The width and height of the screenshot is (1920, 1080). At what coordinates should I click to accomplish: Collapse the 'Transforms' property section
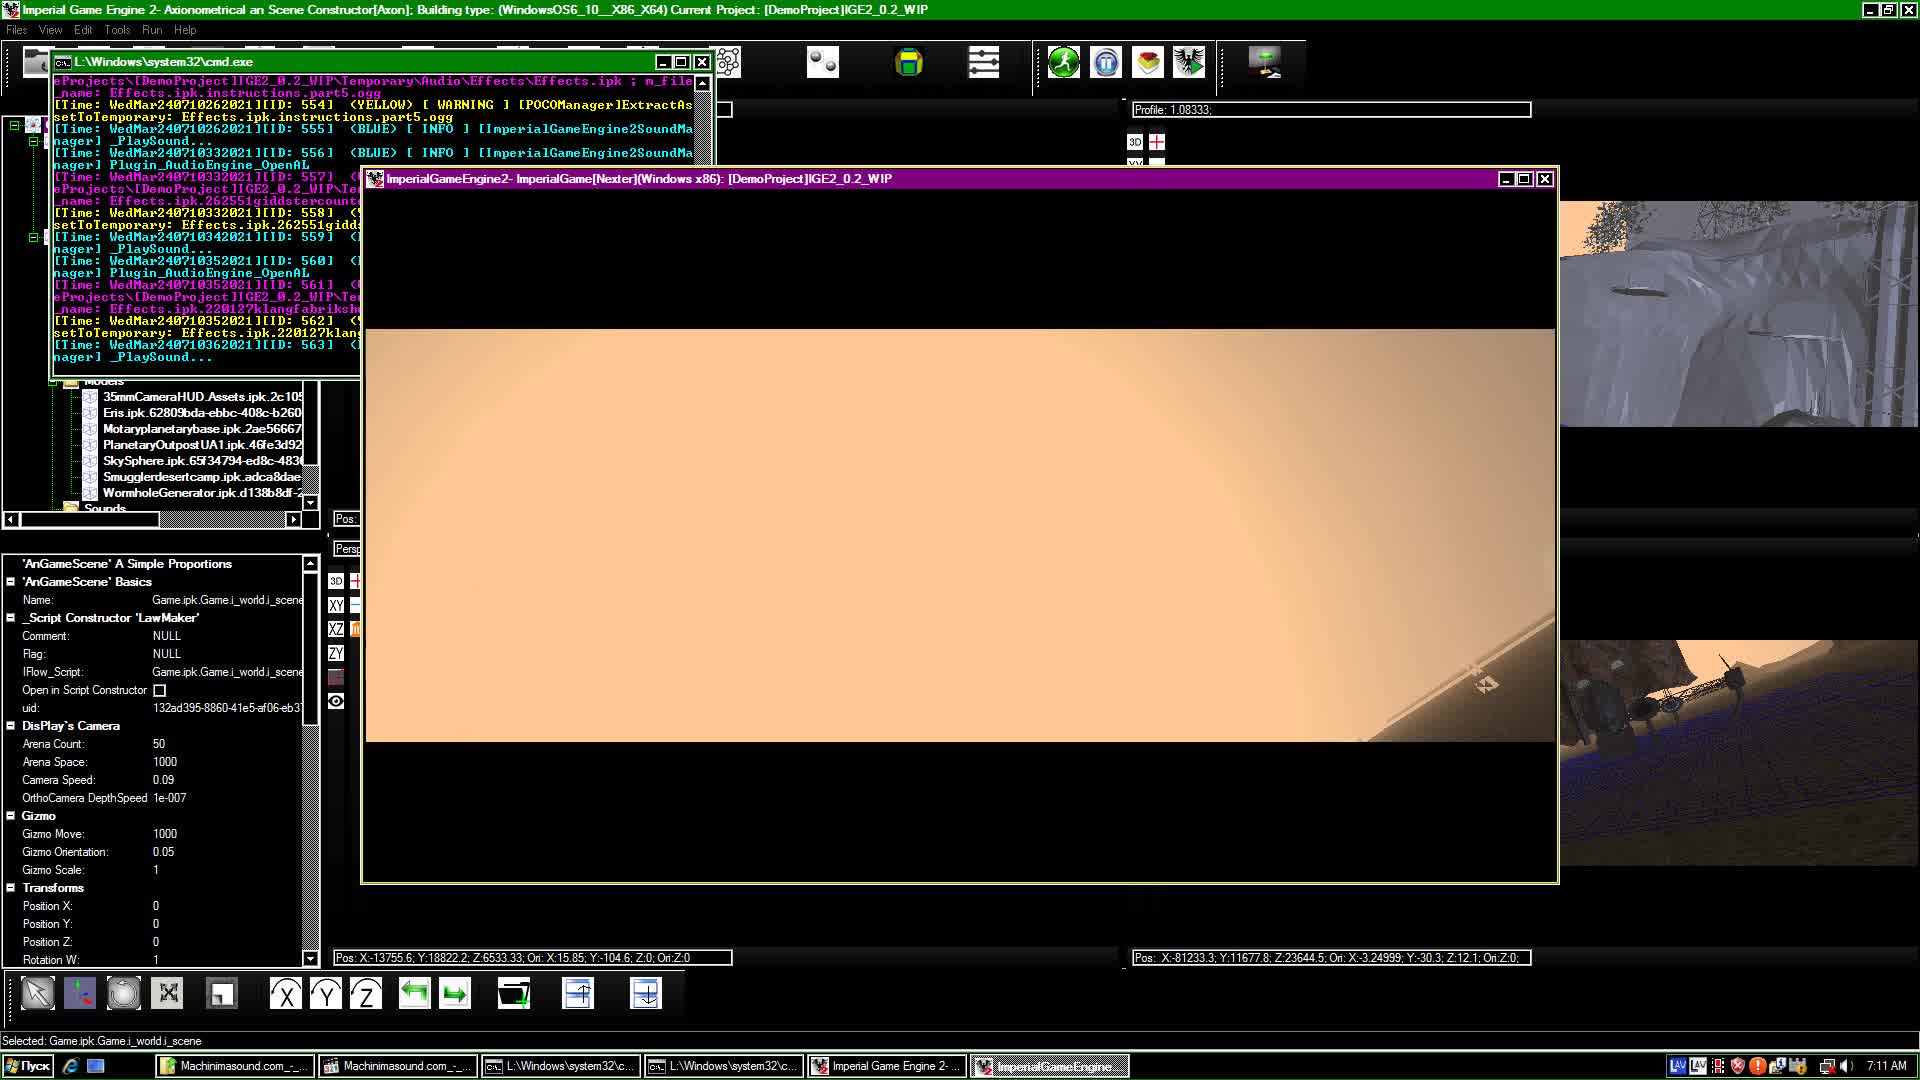pyautogui.click(x=11, y=887)
